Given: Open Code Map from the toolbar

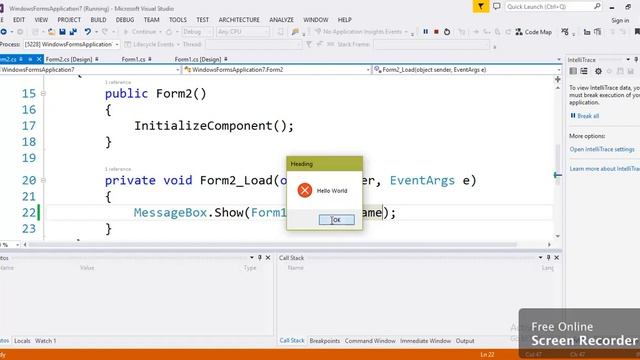Looking at the screenshot, I should coord(533,32).
